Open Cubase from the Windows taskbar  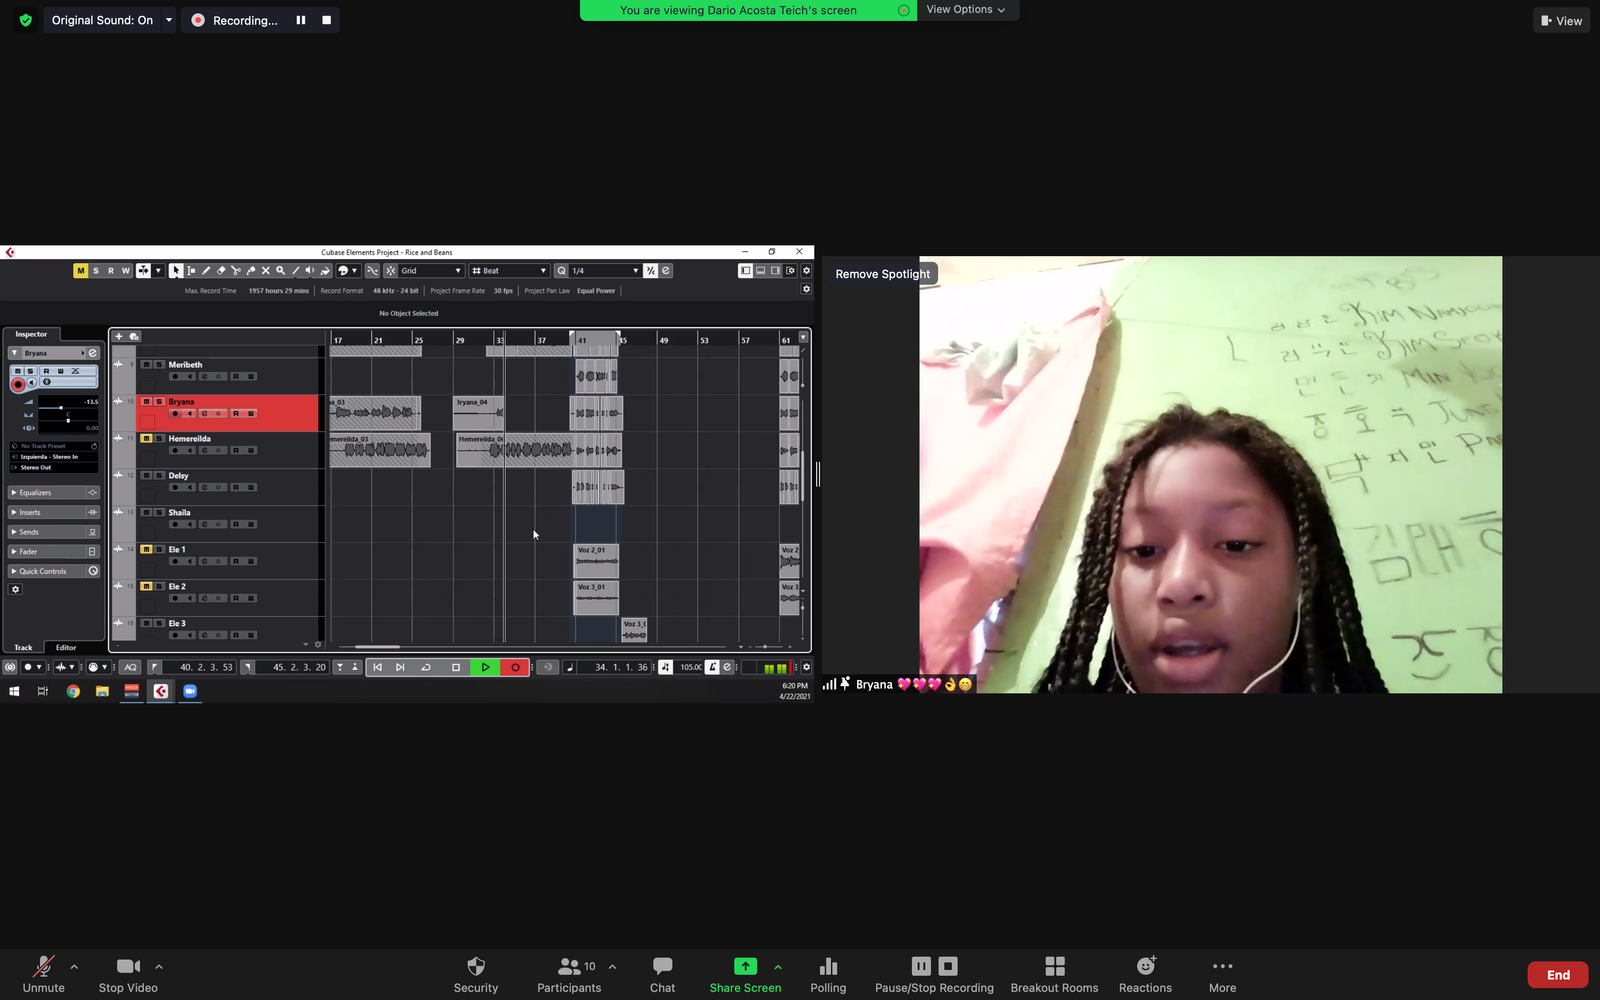point(160,691)
